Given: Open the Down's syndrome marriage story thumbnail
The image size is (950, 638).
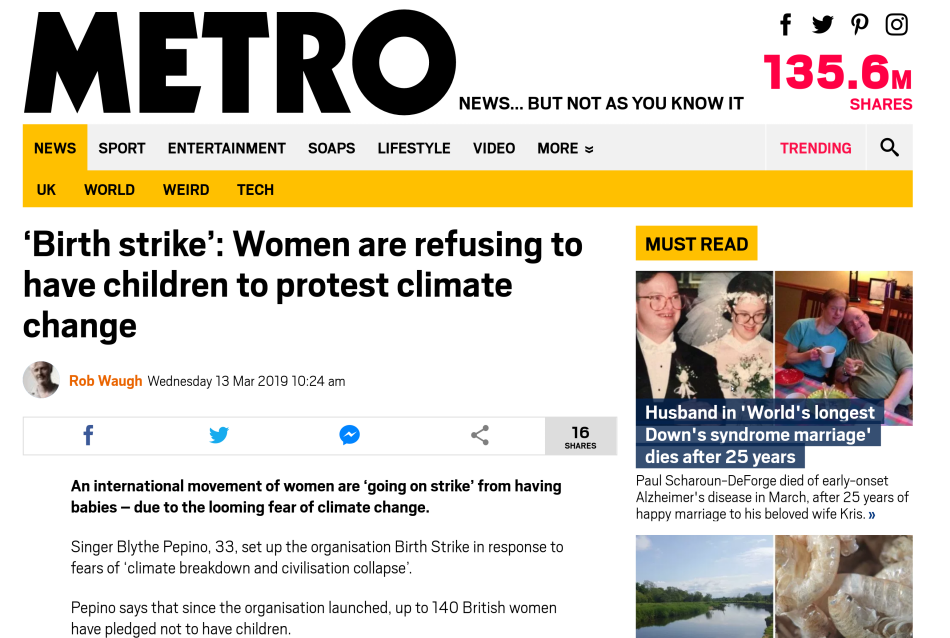Looking at the screenshot, I should [774, 348].
